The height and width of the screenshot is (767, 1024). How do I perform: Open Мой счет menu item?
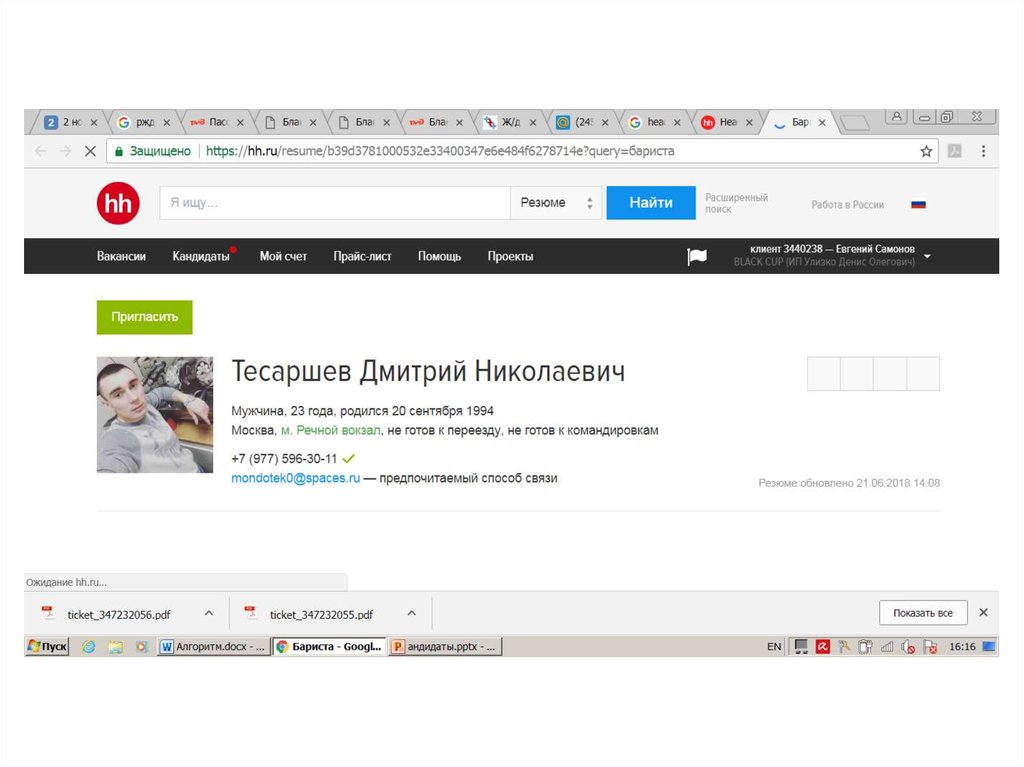[283, 256]
